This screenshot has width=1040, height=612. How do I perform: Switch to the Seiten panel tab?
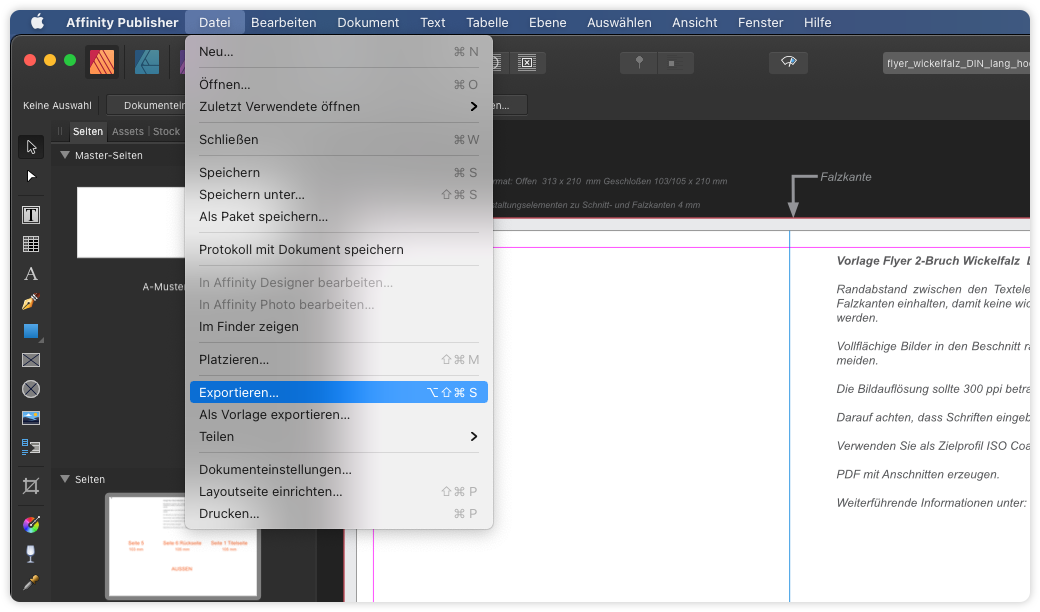pos(88,131)
